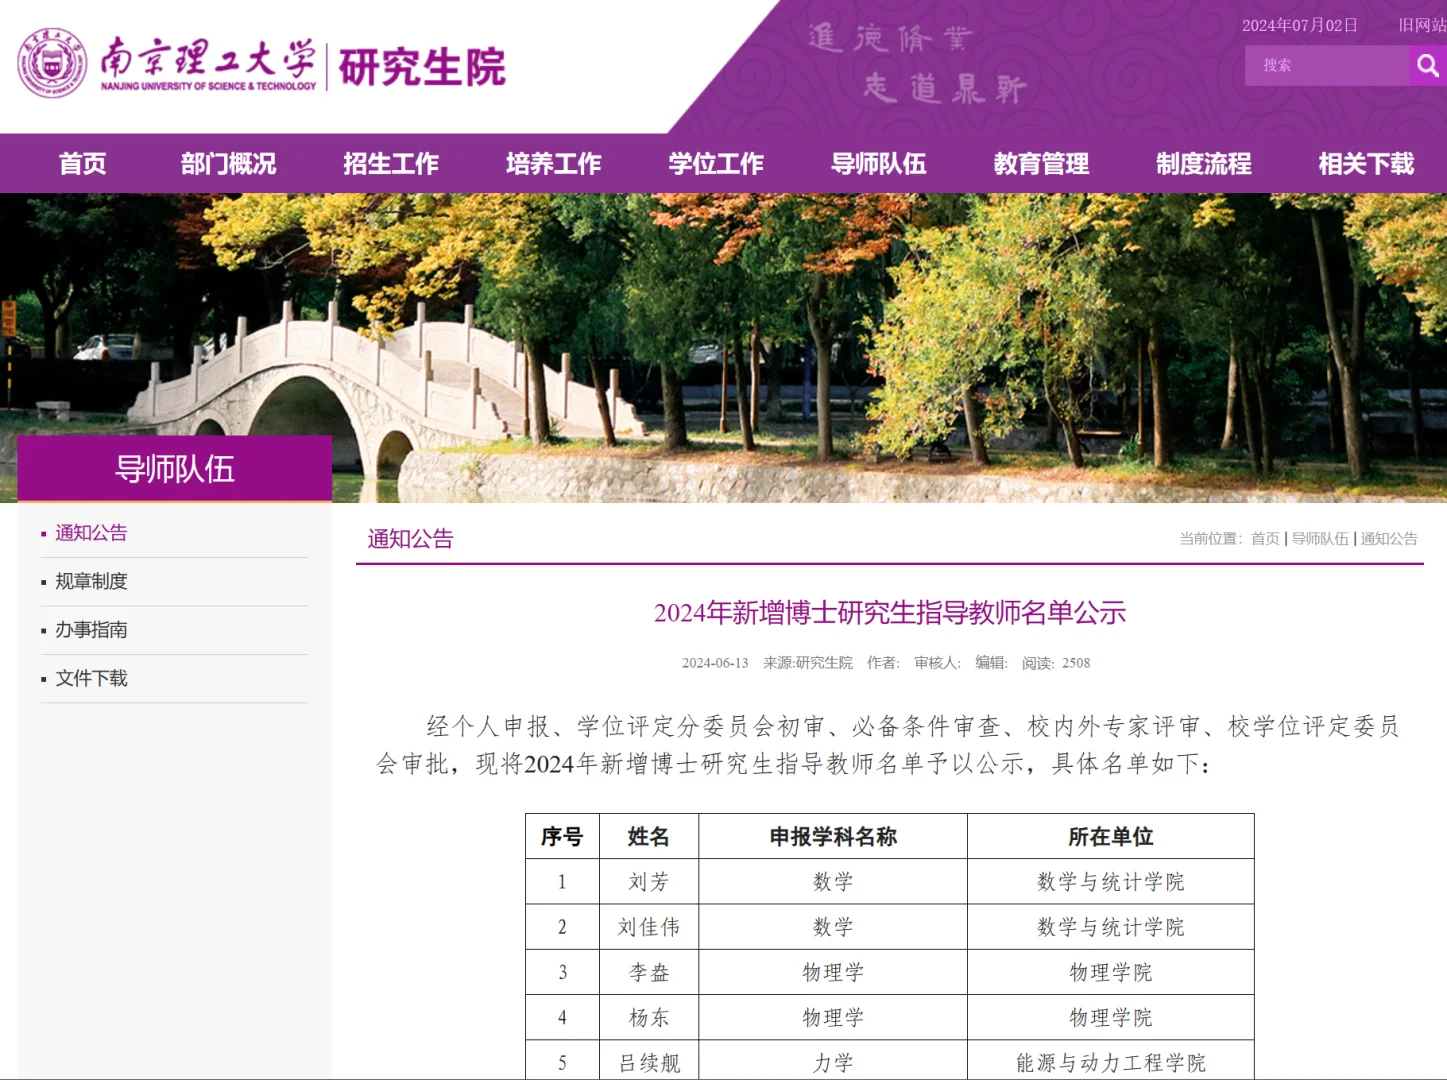Open the 学位工作 menu
1447x1080 pixels.
[716, 164]
